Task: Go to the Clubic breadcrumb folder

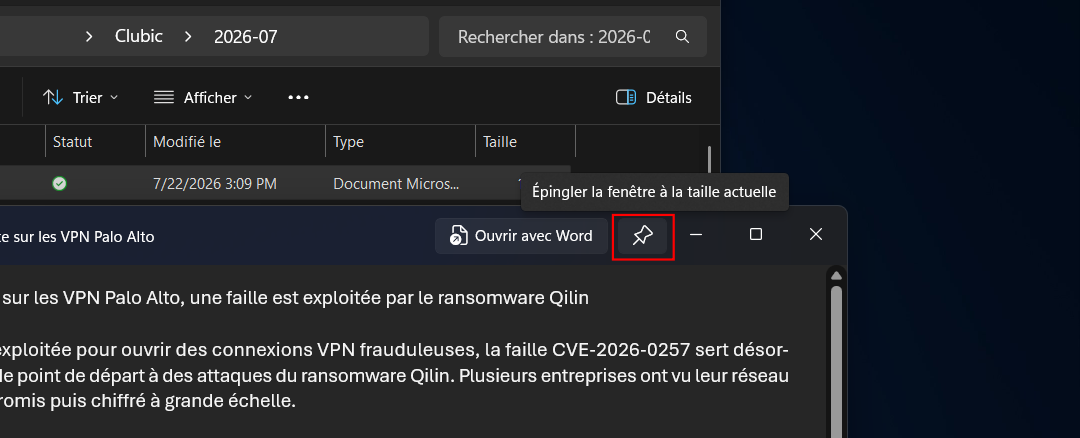Action: tap(138, 36)
